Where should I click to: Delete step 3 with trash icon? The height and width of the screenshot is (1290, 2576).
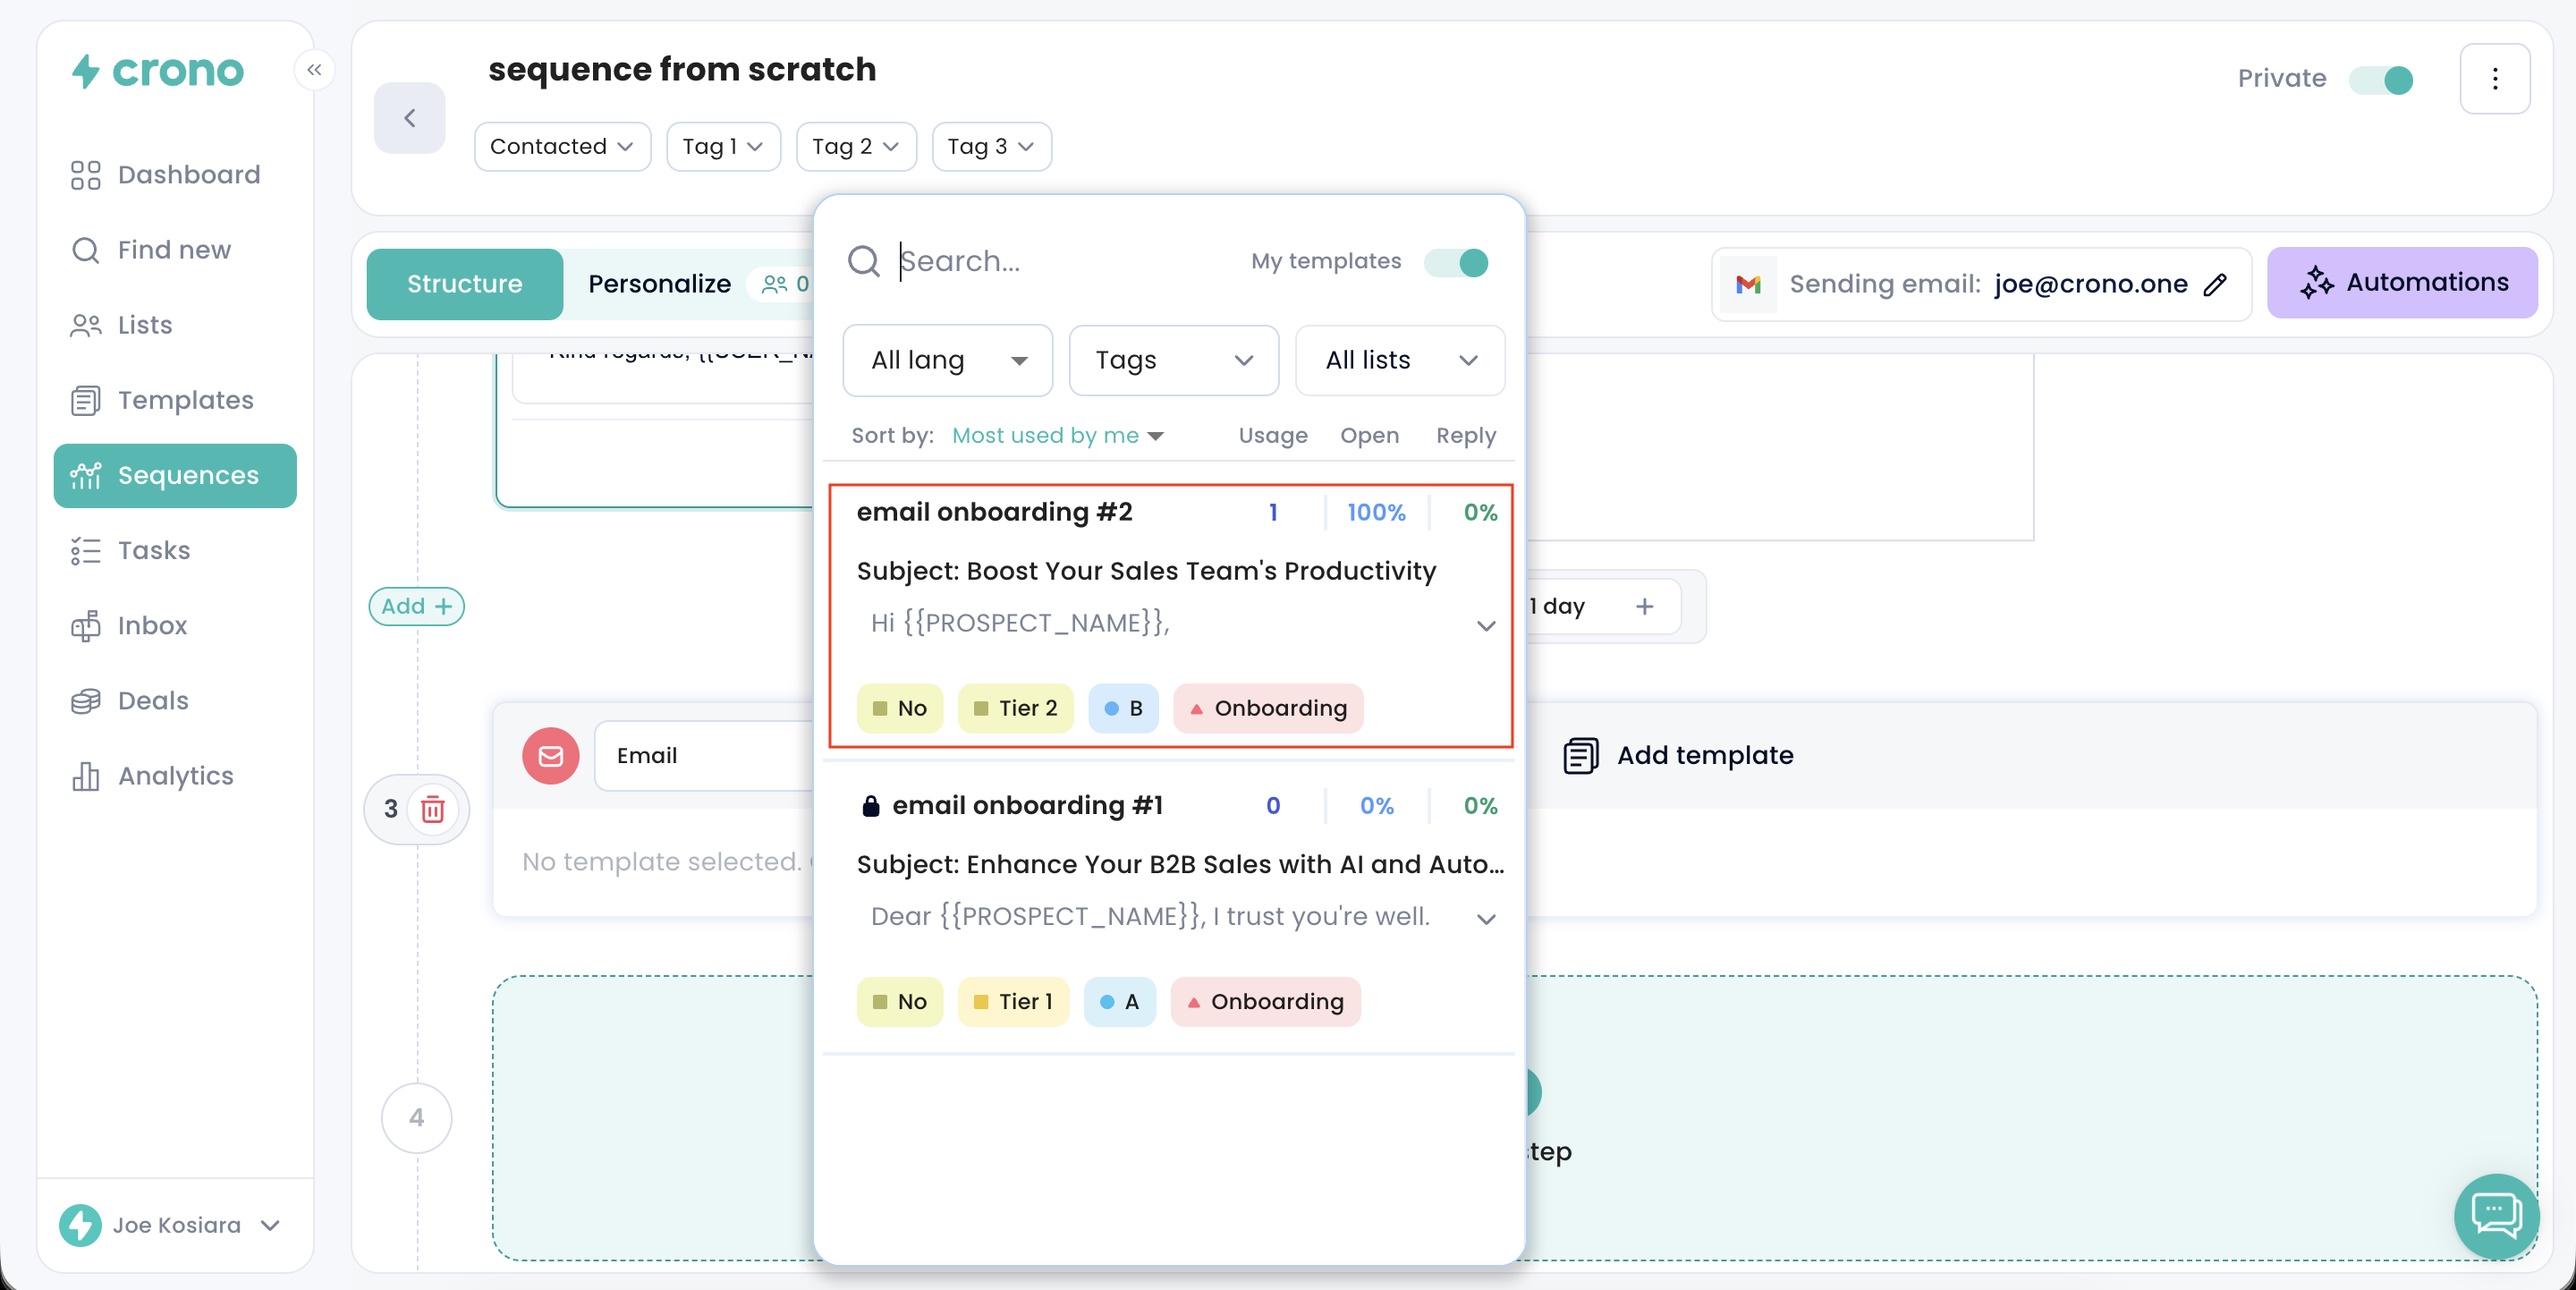coord(433,808)
